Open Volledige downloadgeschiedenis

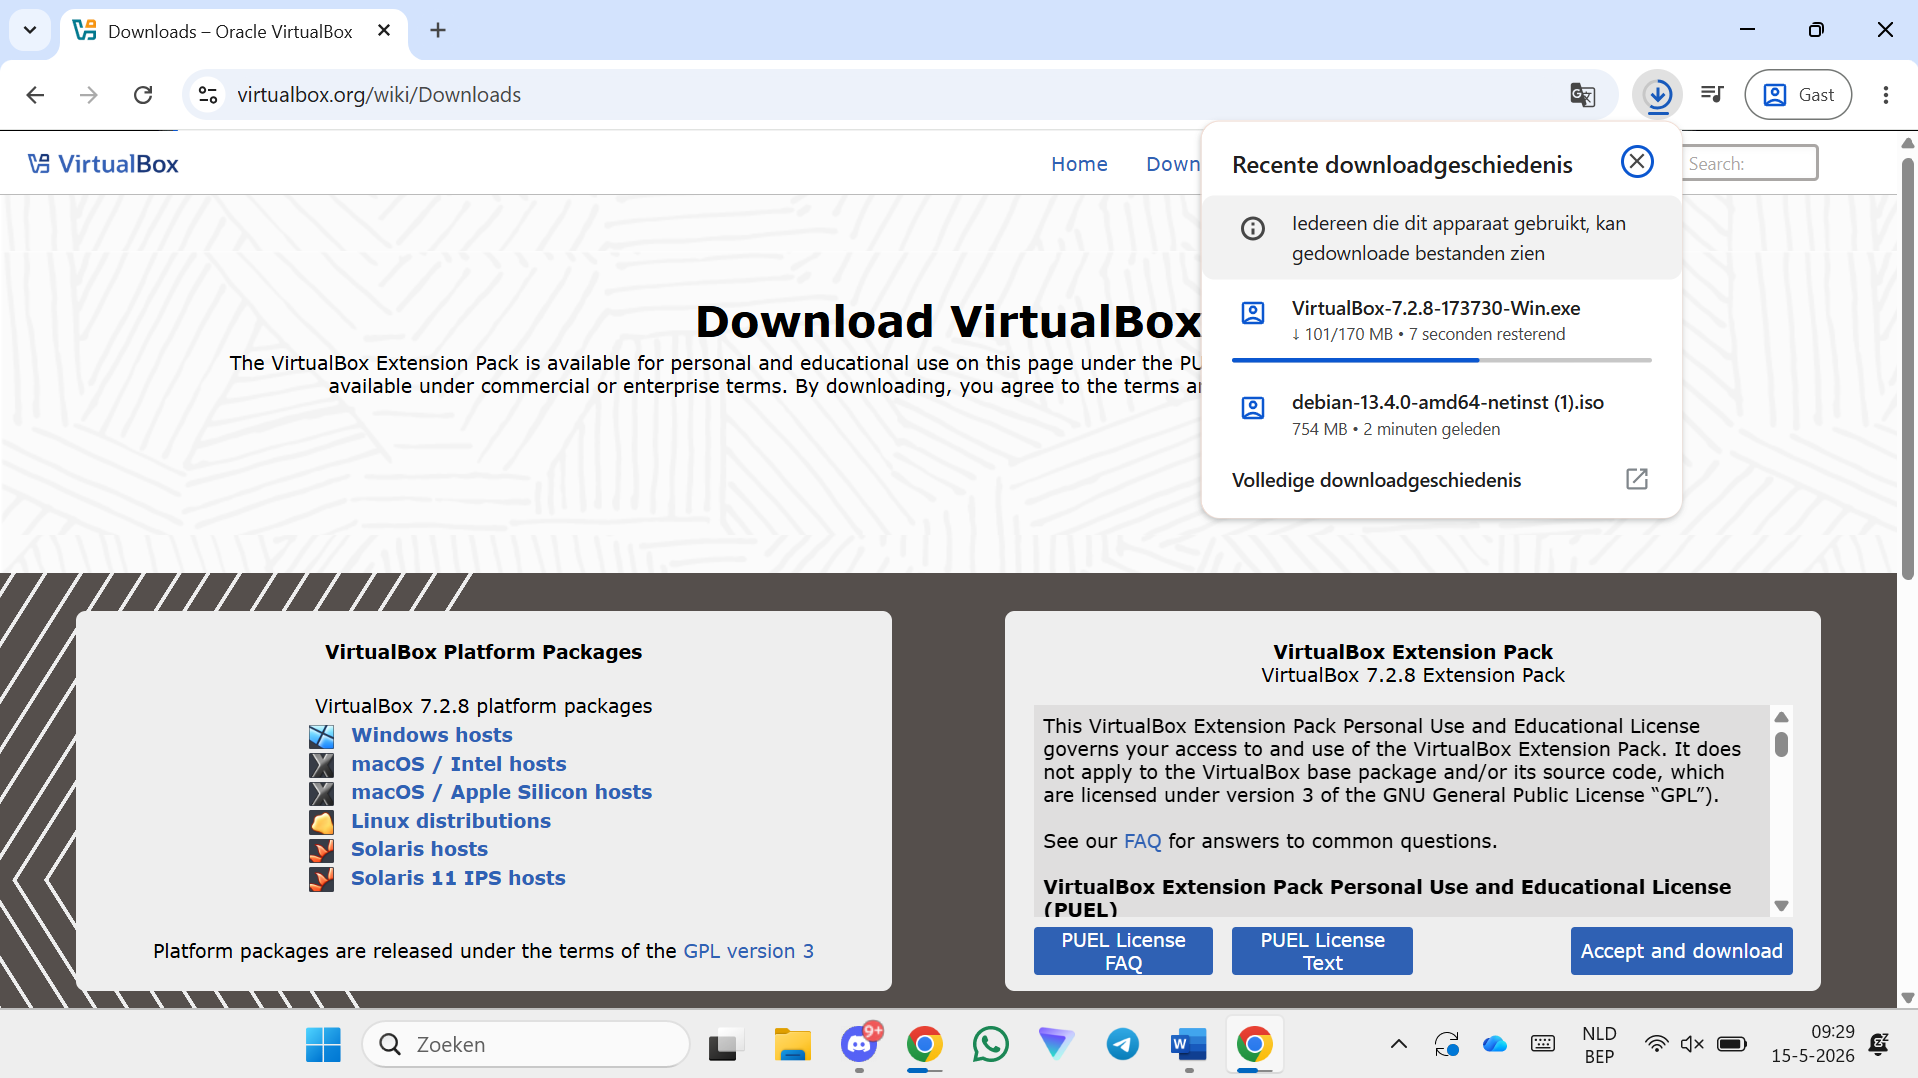click(1440, 480)
